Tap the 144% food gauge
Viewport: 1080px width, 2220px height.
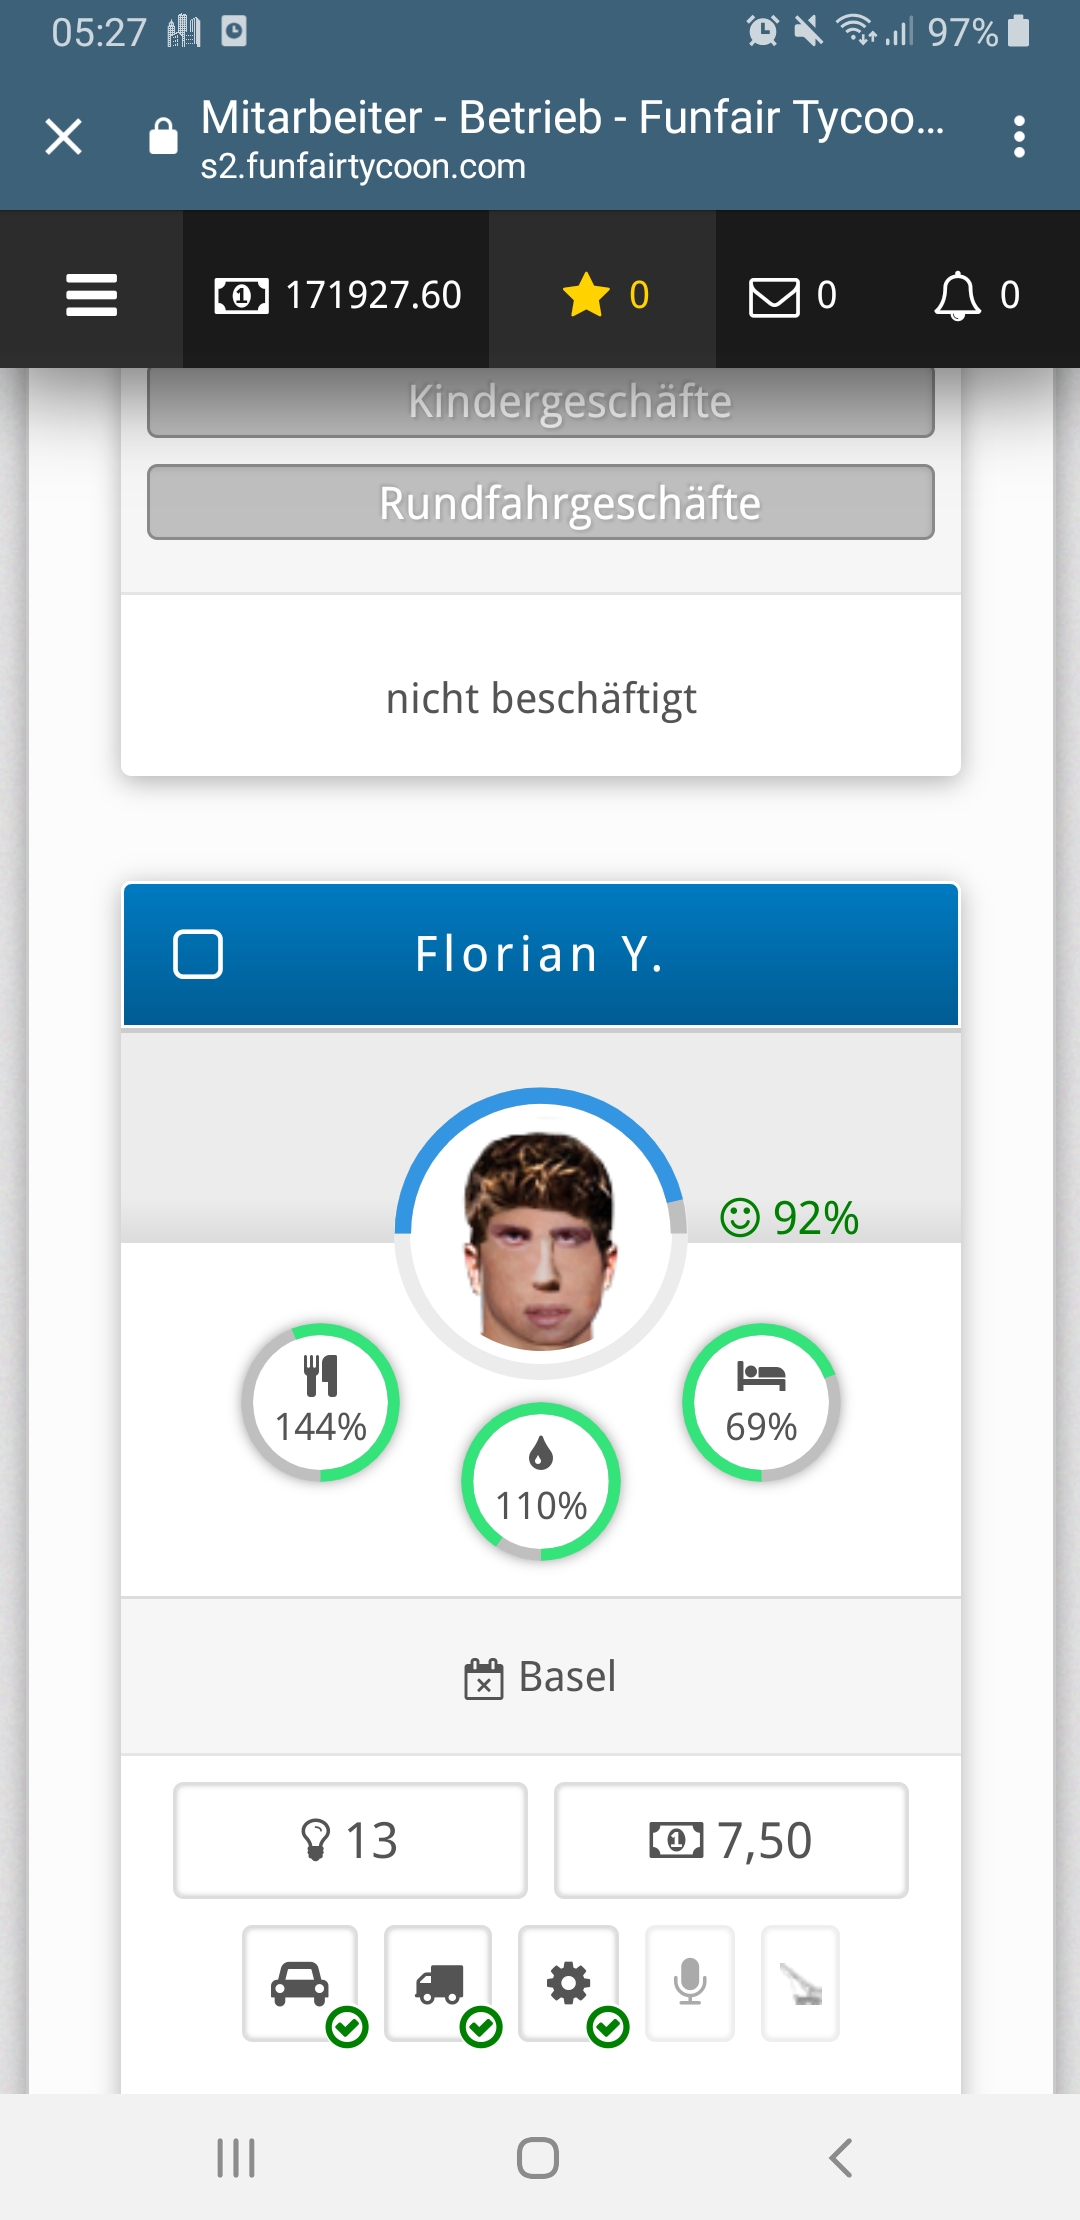tap(321, 1402)
